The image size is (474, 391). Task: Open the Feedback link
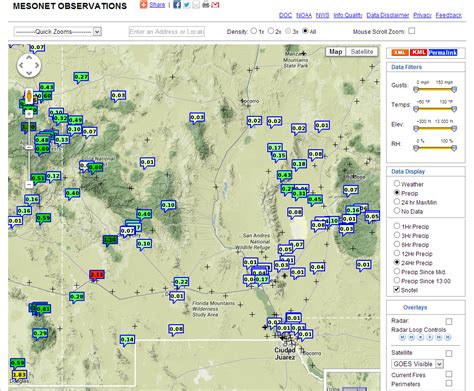(x=449, y=15)
